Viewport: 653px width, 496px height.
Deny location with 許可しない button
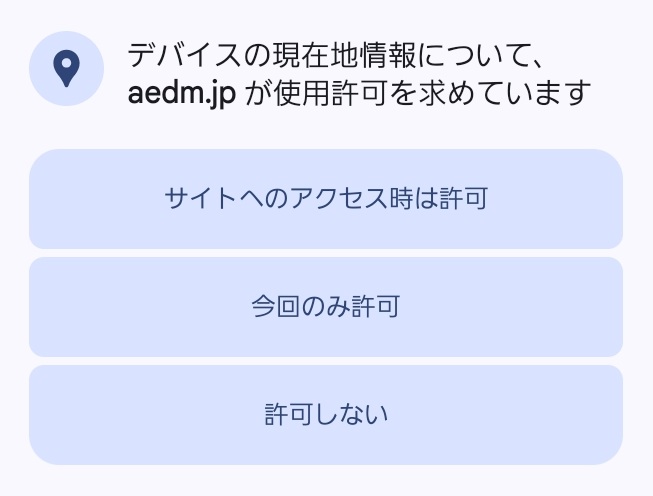click(x=326, y=414)
